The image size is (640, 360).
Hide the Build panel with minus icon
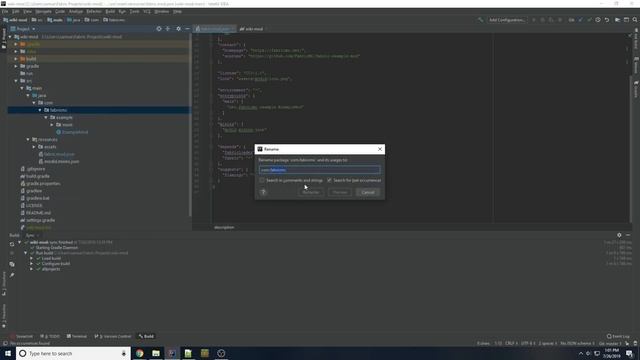click(628, 235)
